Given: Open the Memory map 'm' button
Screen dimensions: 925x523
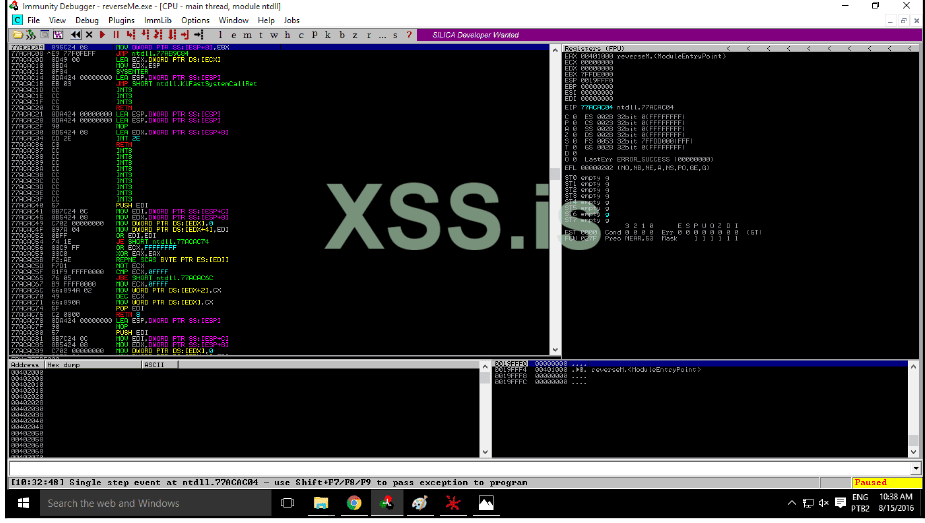Looking at the screenshot, I should click(247, 34).
